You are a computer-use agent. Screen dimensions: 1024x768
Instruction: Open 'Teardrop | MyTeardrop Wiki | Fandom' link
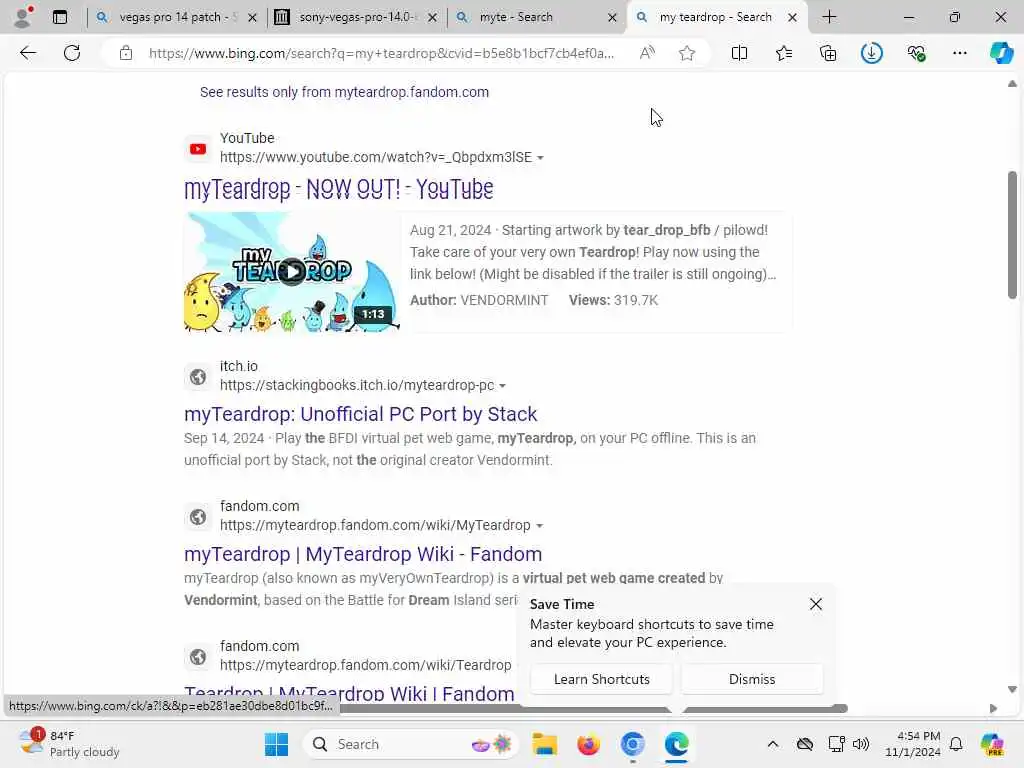(349, 693)
